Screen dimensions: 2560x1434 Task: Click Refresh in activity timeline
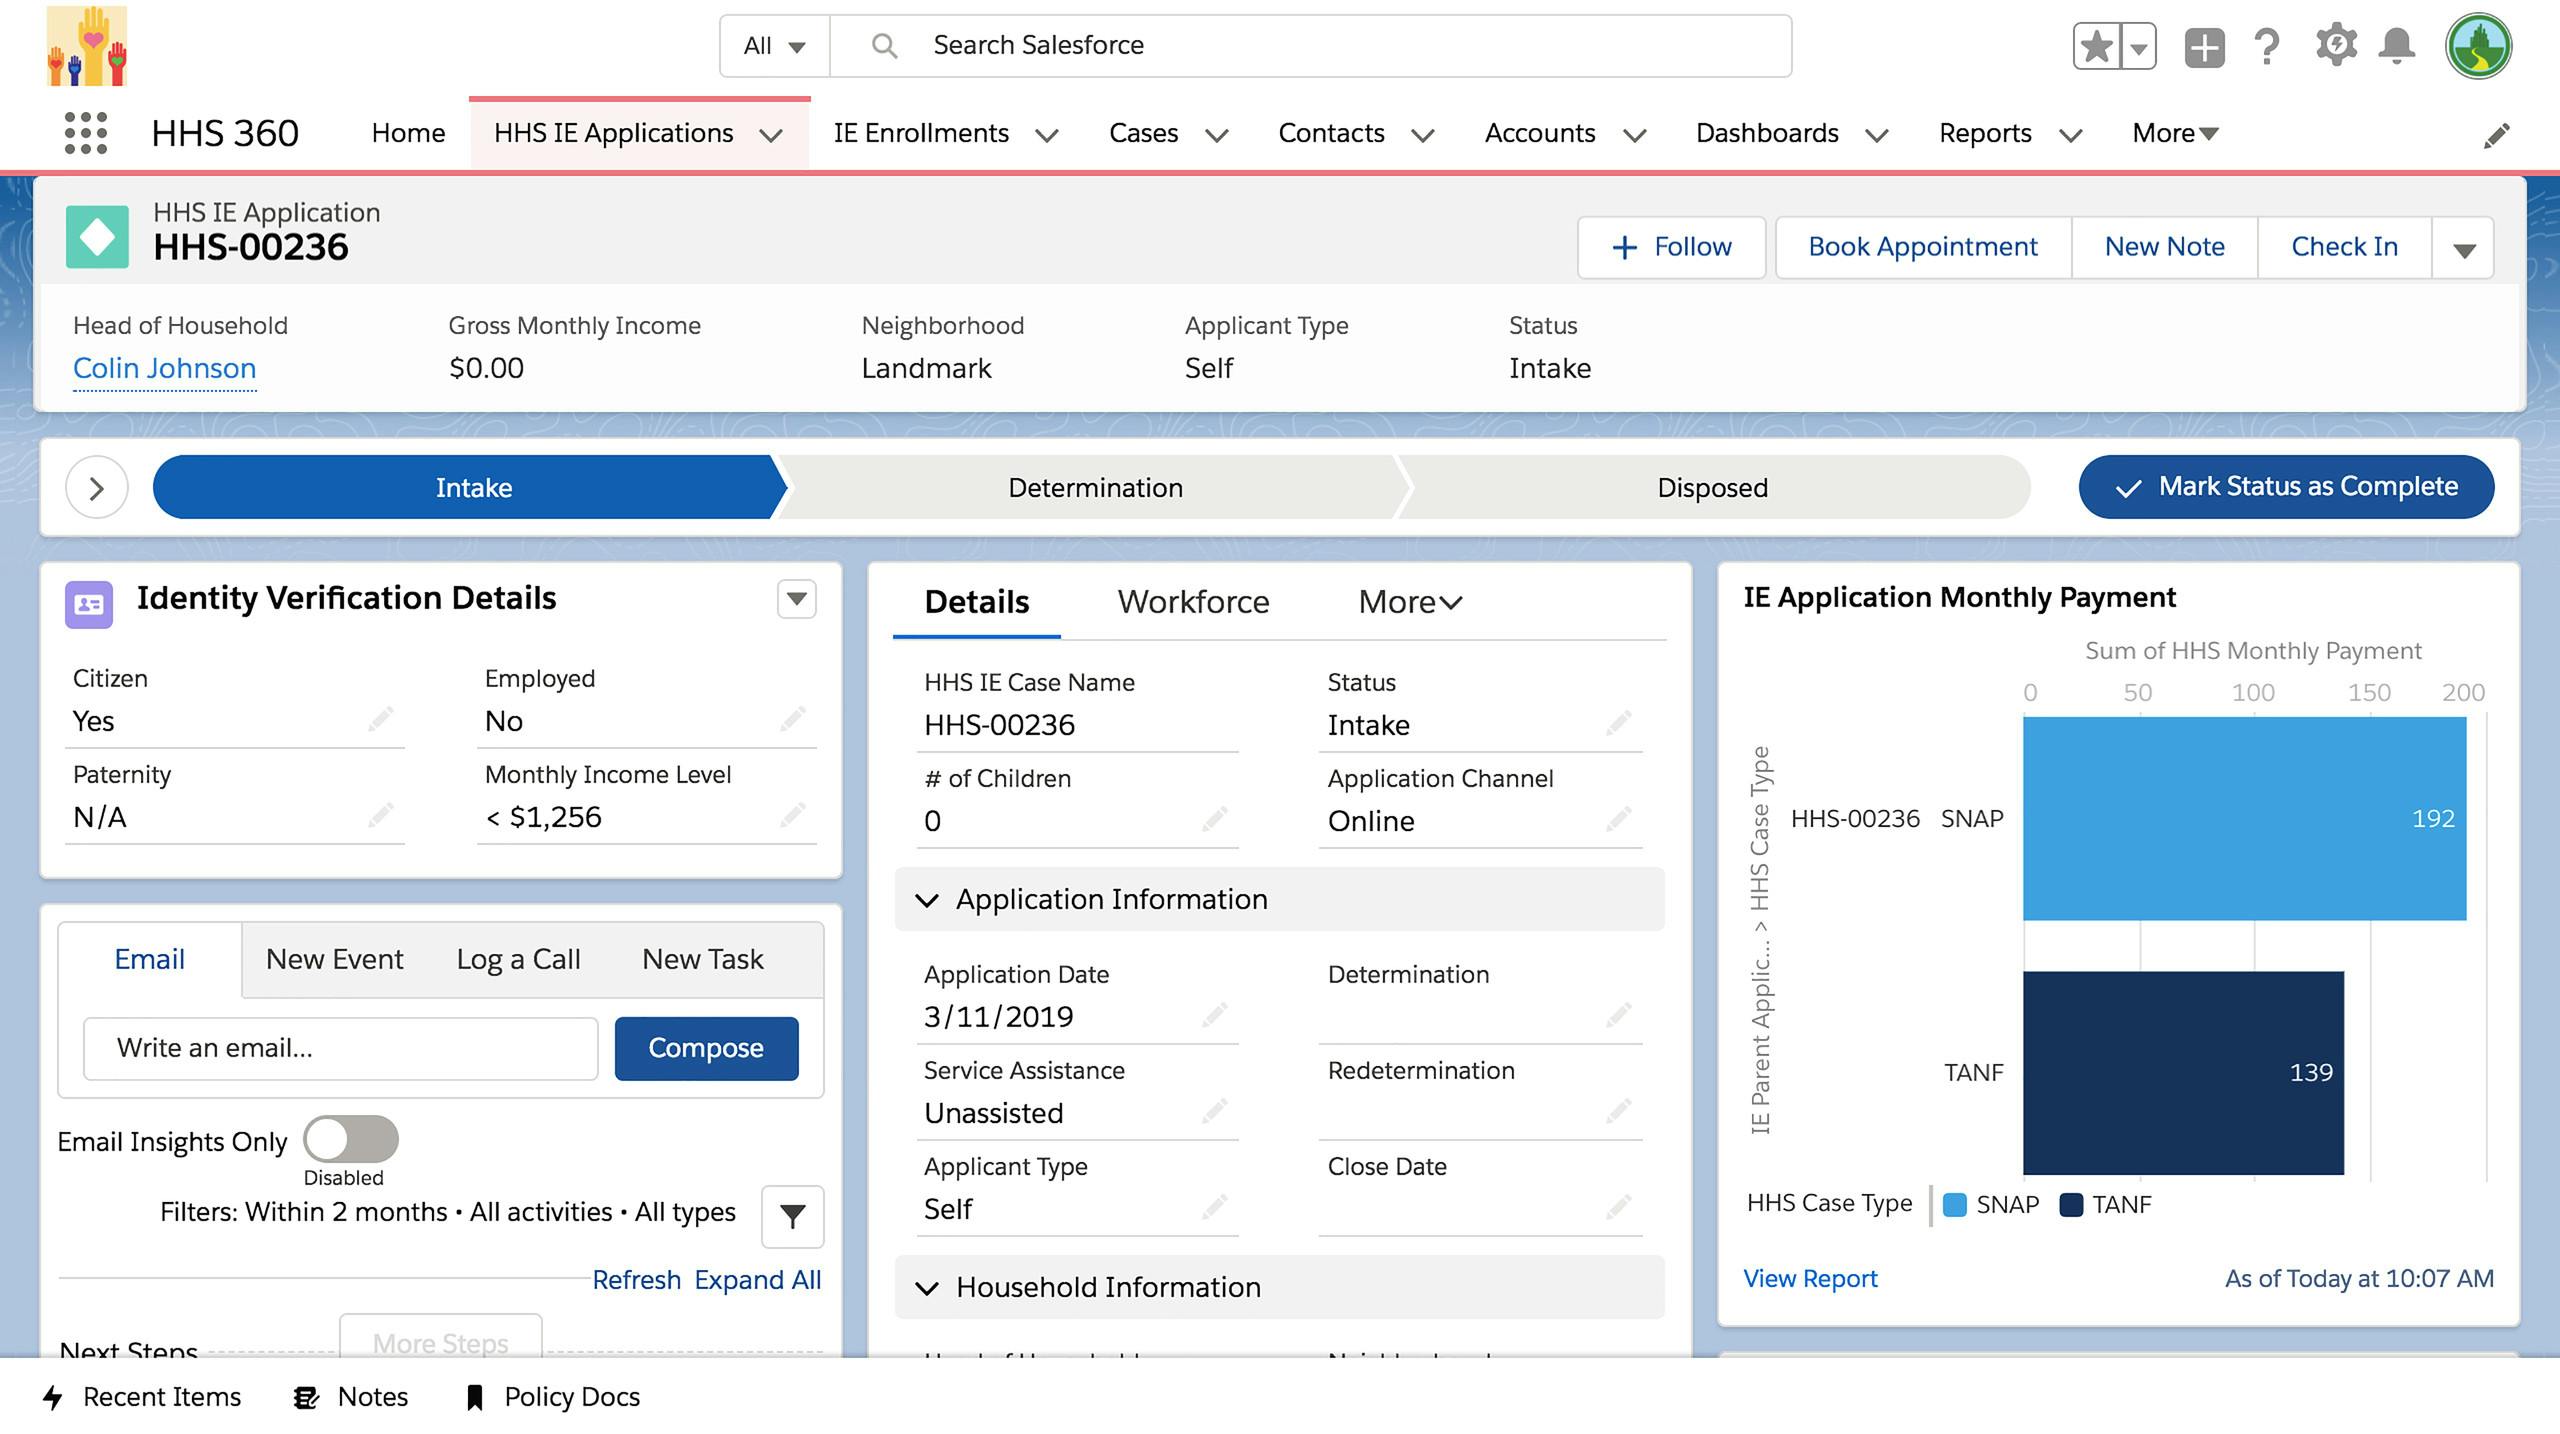[x=636, y=1280]
